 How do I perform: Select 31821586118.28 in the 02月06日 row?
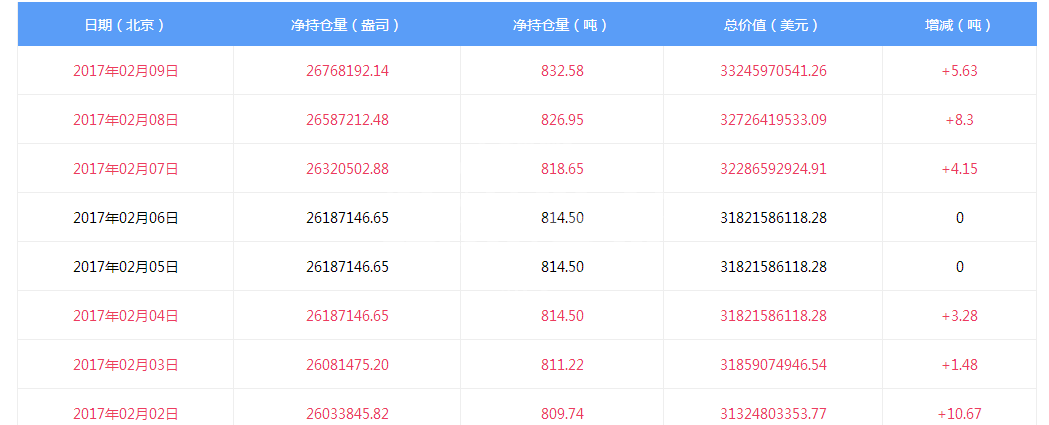click(773, 218)
